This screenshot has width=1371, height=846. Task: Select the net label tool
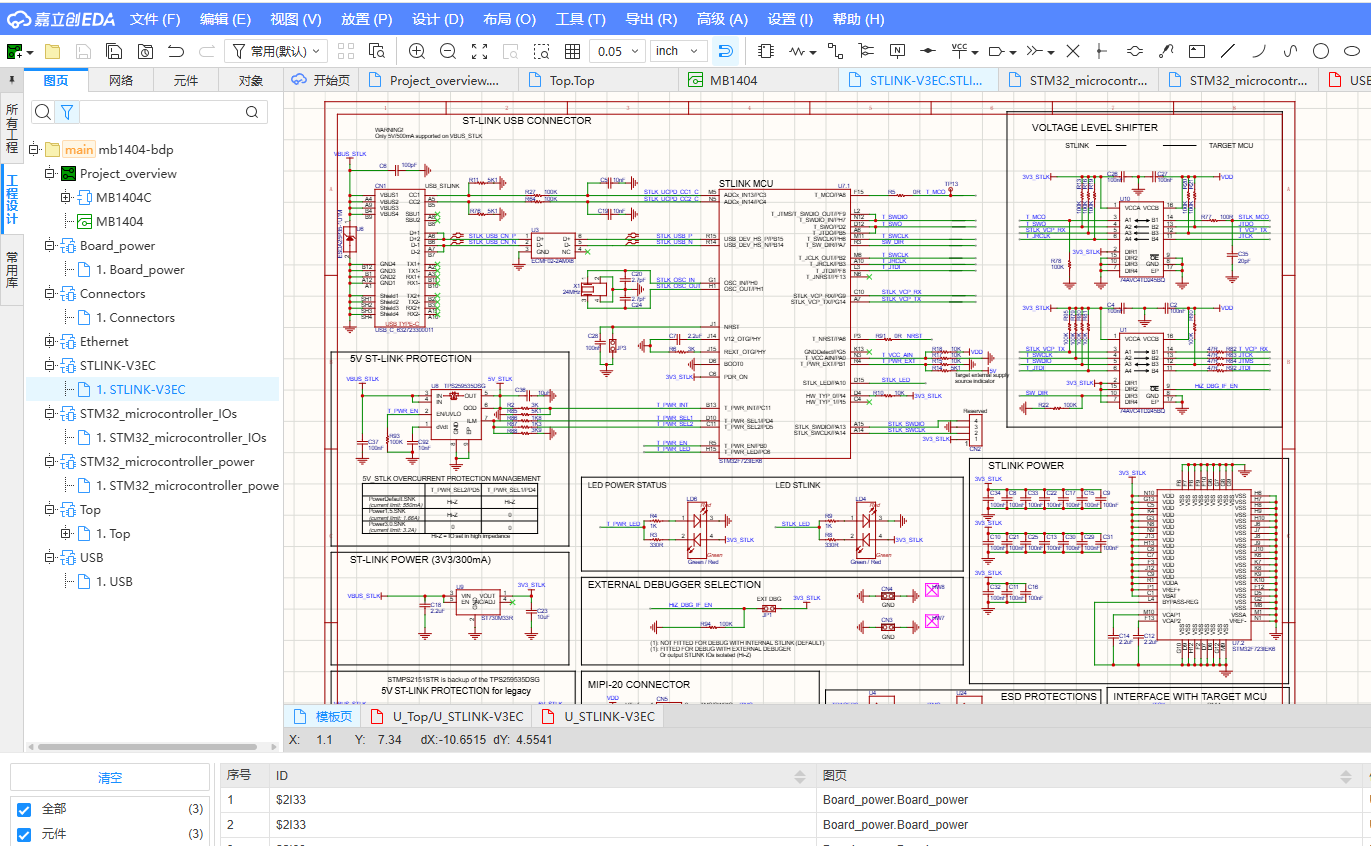pos(897,51)
